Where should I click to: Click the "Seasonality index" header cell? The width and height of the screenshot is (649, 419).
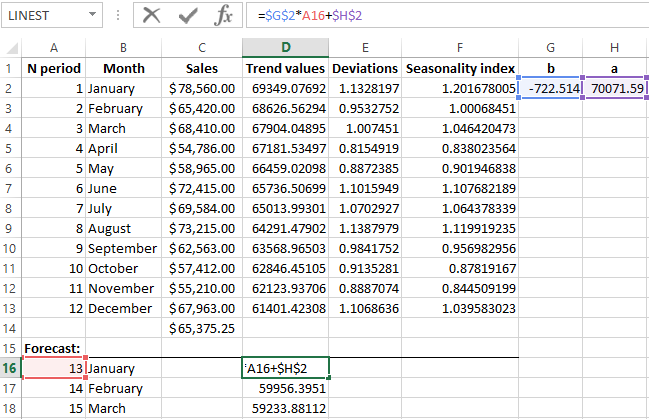[460, 68]
